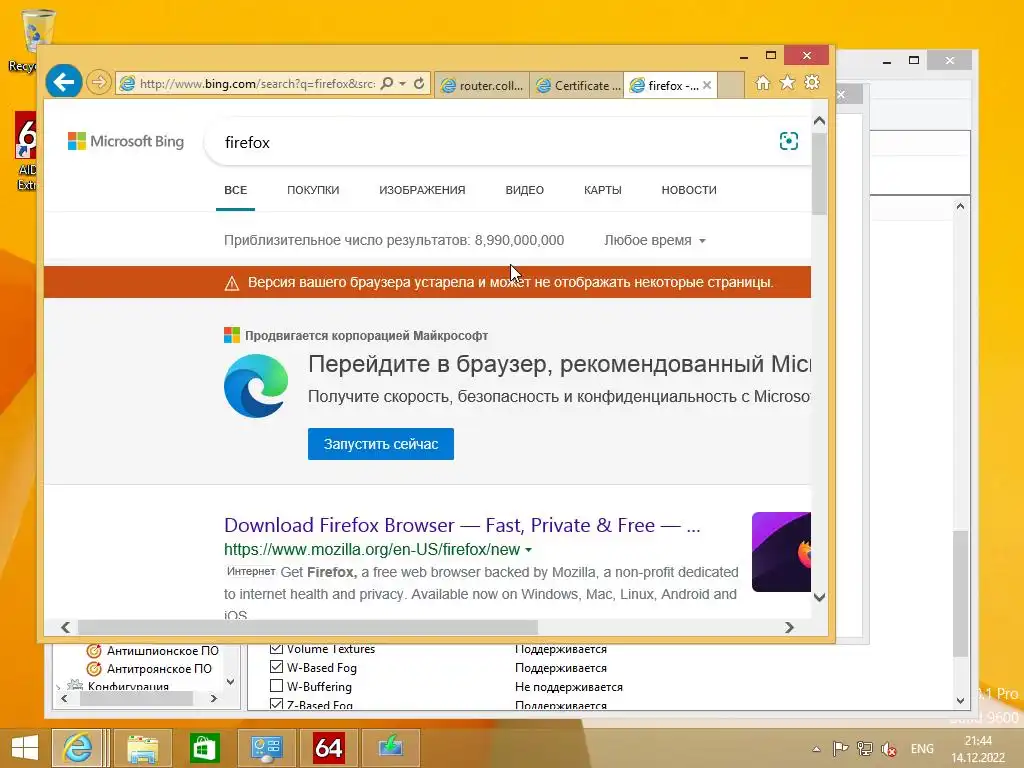Click the Microsoft Bing logo
The width and height of the screenshot is (1024, 768).
pos(126,141)
